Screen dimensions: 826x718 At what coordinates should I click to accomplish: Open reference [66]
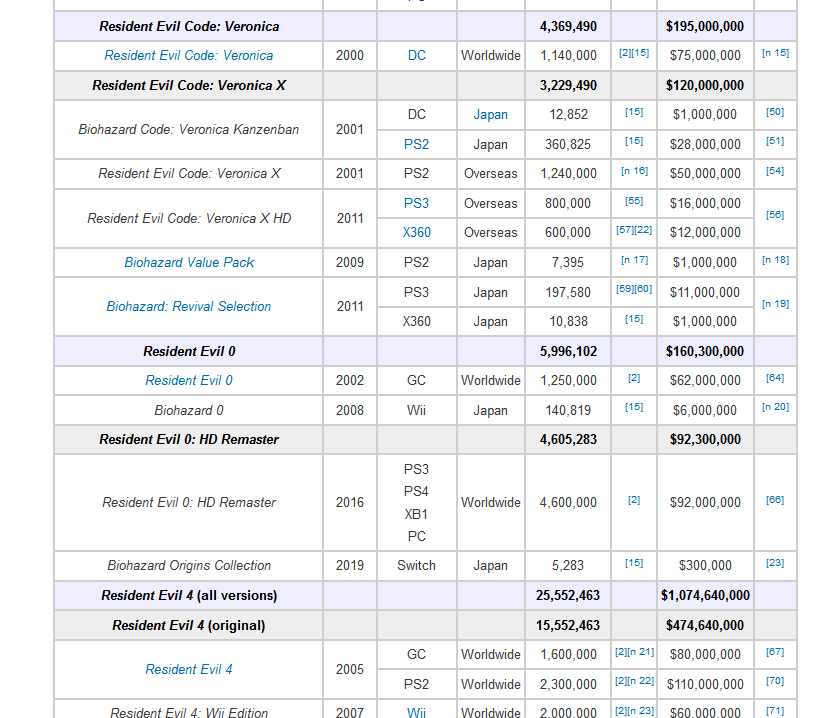point(775,499)
